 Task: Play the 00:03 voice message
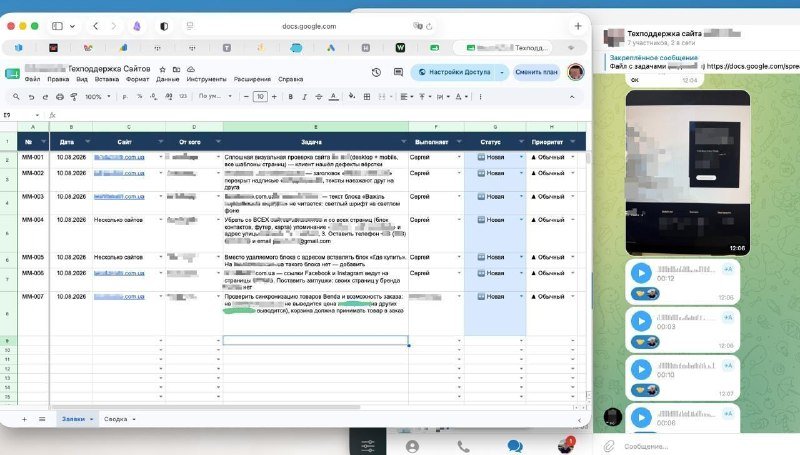[641, 321]
